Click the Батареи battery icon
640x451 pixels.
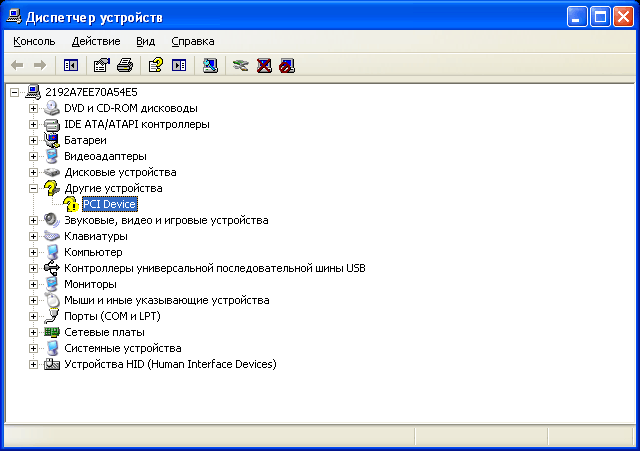52,140
